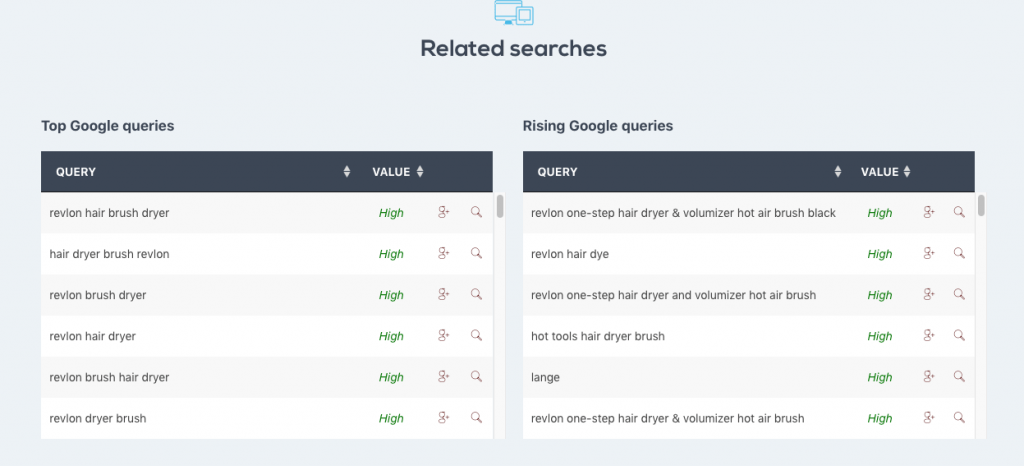Click magnifier icon for 'revlon dryer brush' row
The height and width of the screenshot is (466, 1024).
click(x=476, y=418)
